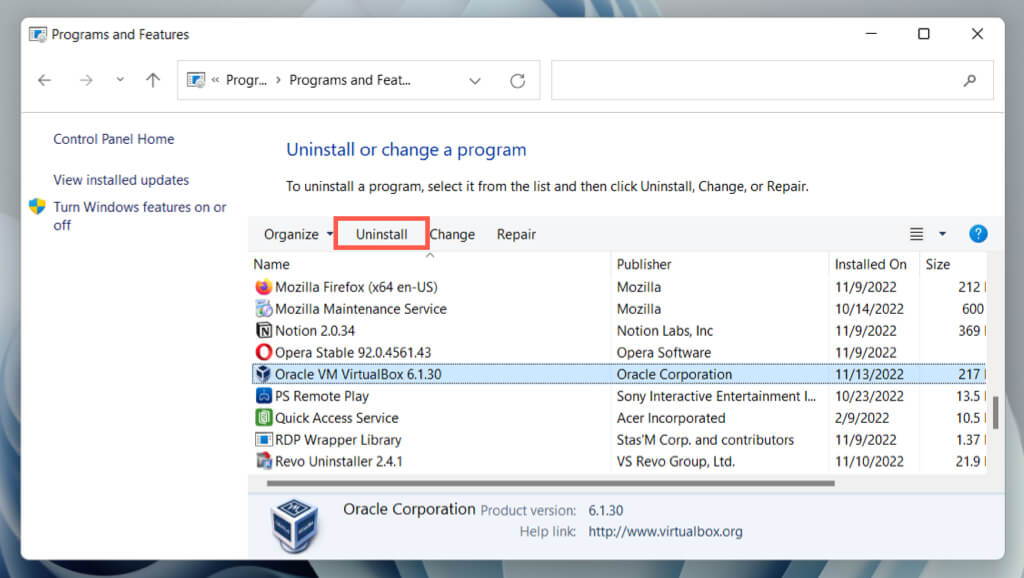Click the 2/9/2022 installed date cell
This screenshot has width=1024, height=578.
[861, 418]
